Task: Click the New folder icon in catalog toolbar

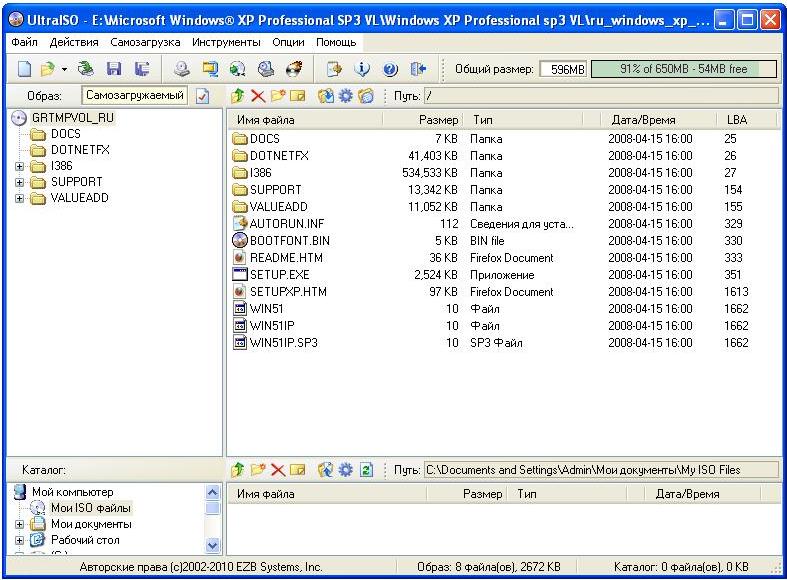Action: pyautogui.click(x=258, y=470)
